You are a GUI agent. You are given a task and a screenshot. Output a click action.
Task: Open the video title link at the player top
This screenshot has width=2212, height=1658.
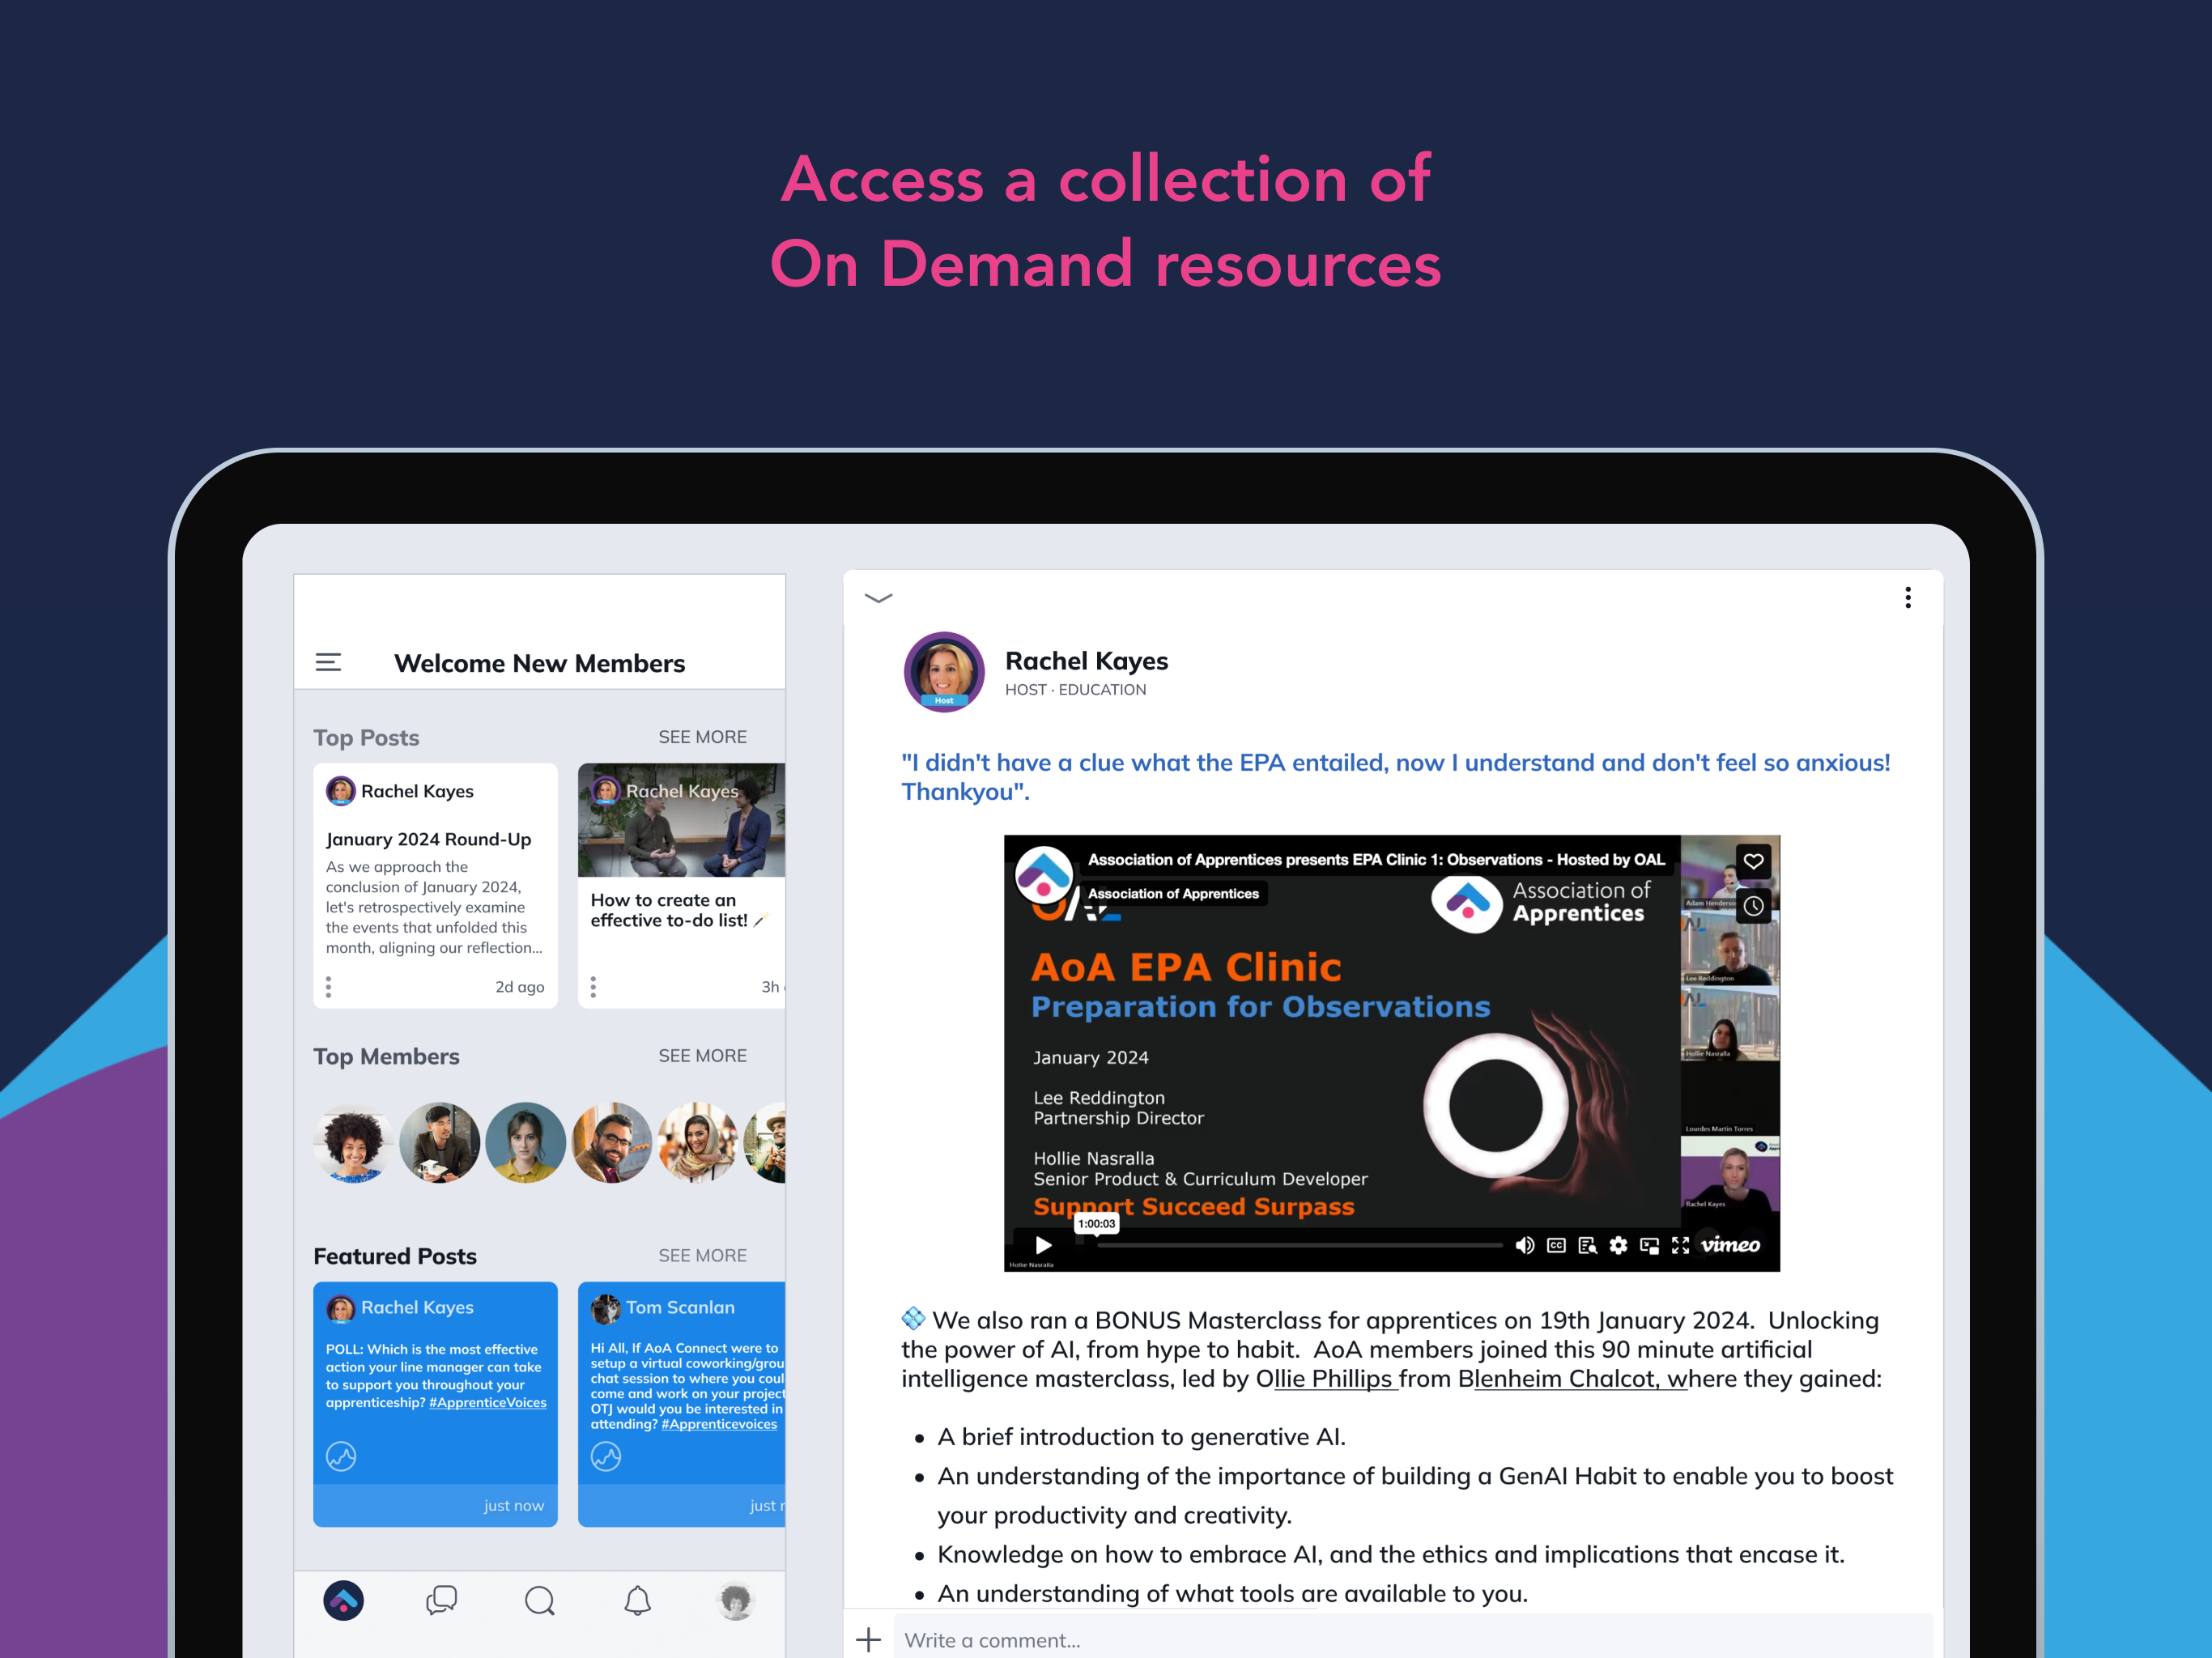coord(1376,859)
